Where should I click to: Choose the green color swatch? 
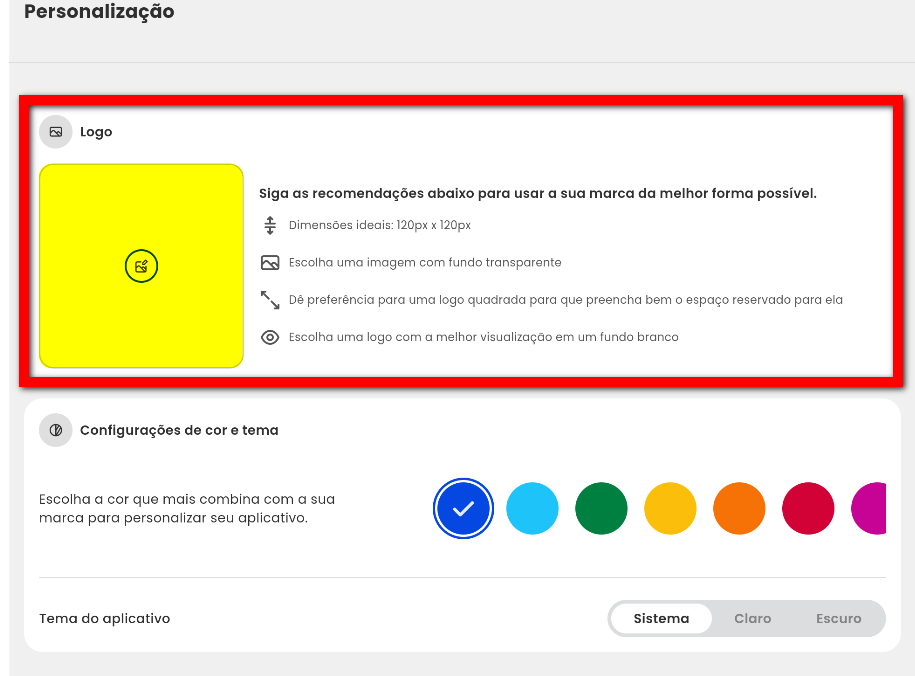point(601,508)
